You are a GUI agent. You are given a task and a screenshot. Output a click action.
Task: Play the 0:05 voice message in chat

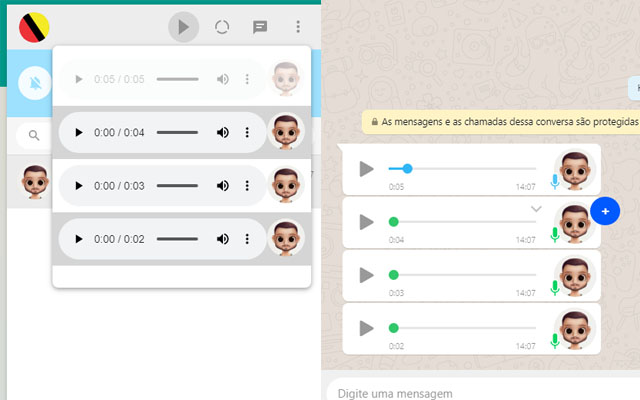click(367, 169)
